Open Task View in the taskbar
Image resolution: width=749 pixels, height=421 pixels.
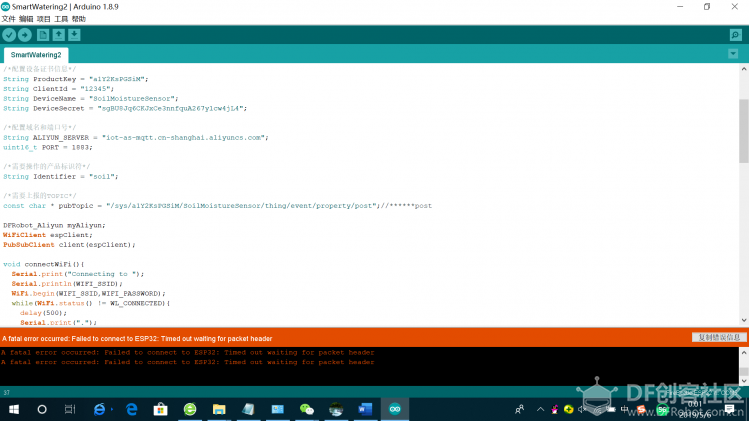tap(70, 410)
